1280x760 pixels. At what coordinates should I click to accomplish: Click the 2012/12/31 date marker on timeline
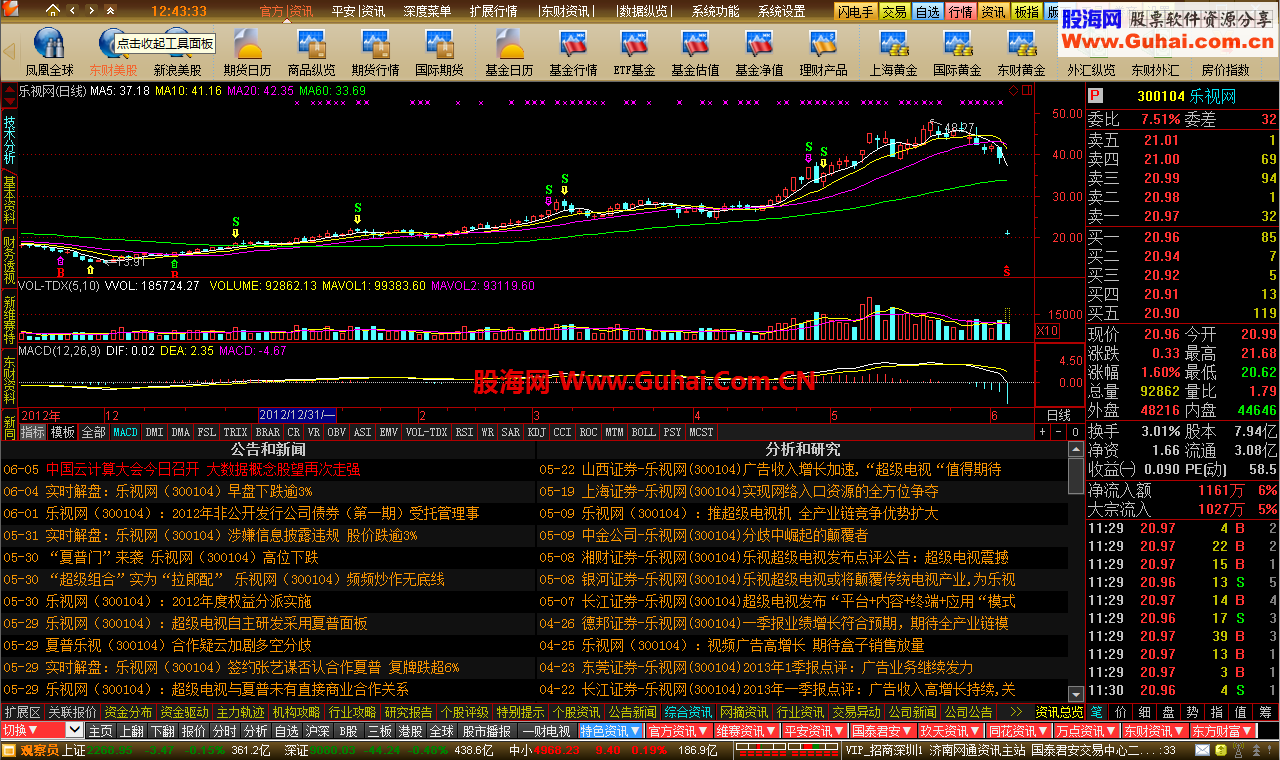click(x=297, y=415)
